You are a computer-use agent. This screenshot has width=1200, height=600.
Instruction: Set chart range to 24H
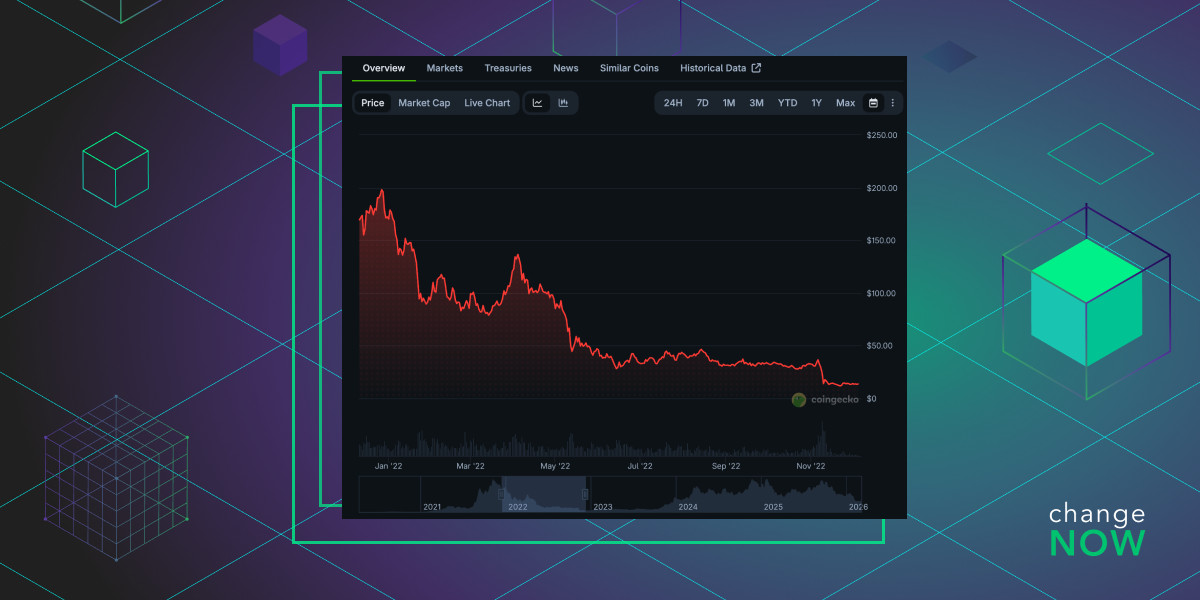pyautogui.click(x=673, y=103)
